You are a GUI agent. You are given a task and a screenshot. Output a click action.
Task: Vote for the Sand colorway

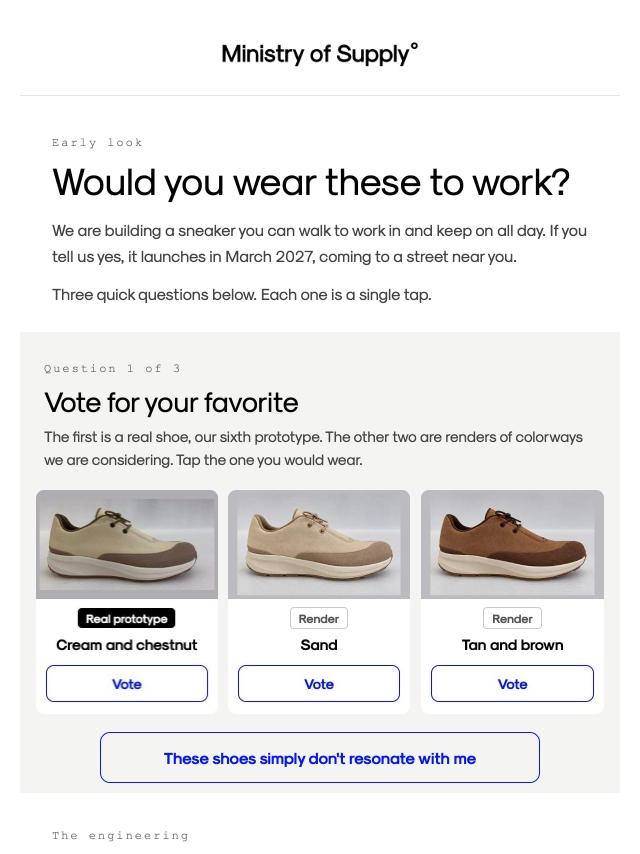coord(319,684)
